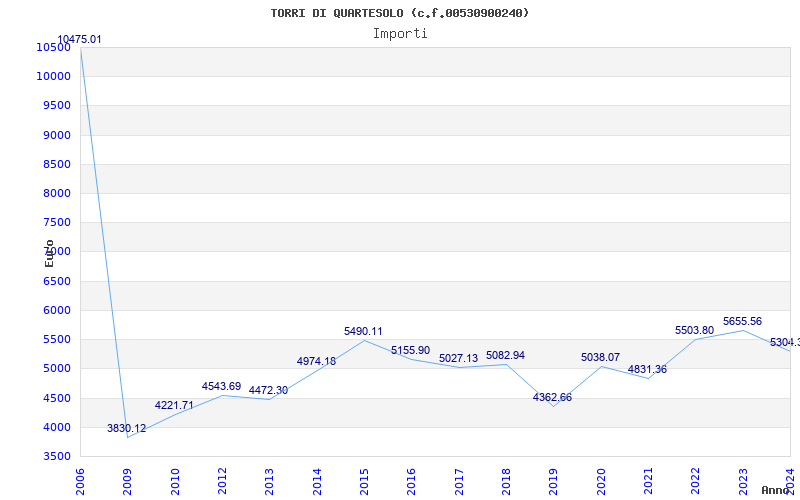Click the 2009 year axis label
Screen dimensions: 800x500
click(x=128, y=482)
